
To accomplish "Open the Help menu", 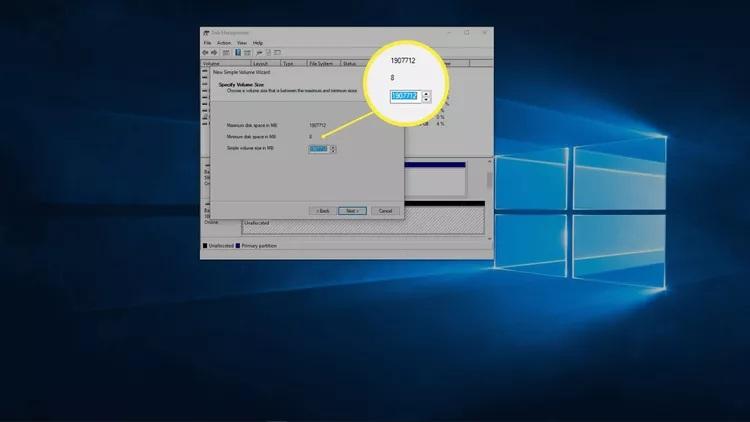I will click(258, 43).
